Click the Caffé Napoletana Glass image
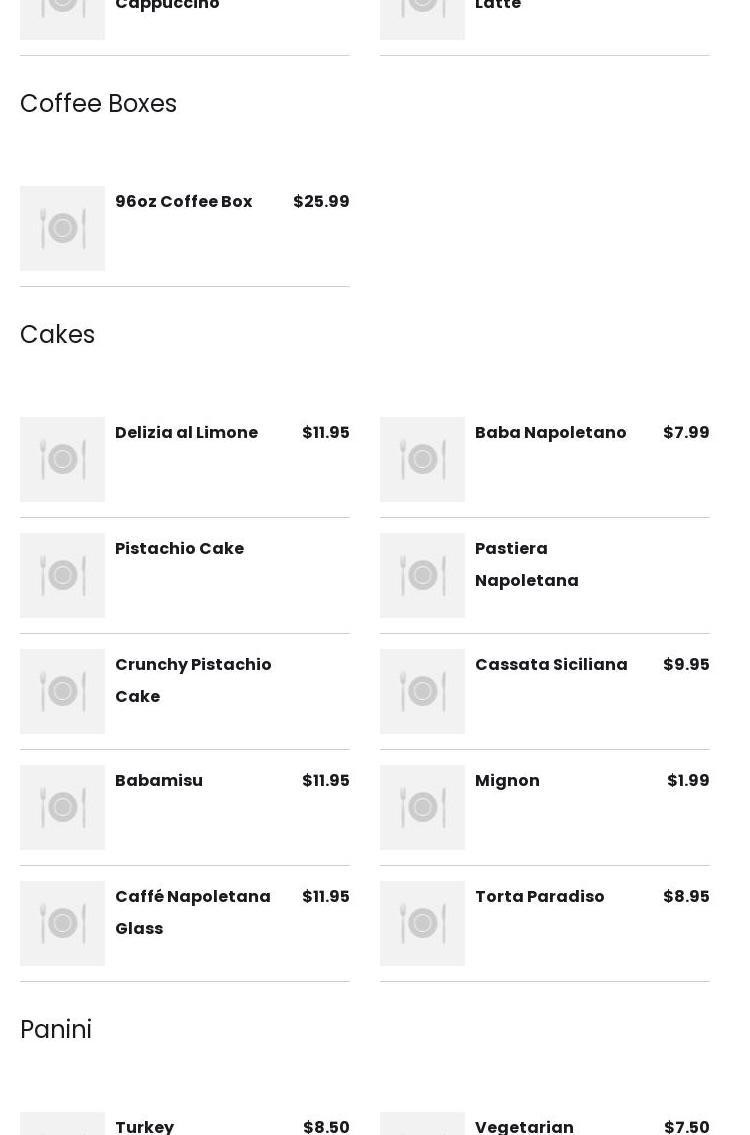750x1135 pixels. point(62,923)
